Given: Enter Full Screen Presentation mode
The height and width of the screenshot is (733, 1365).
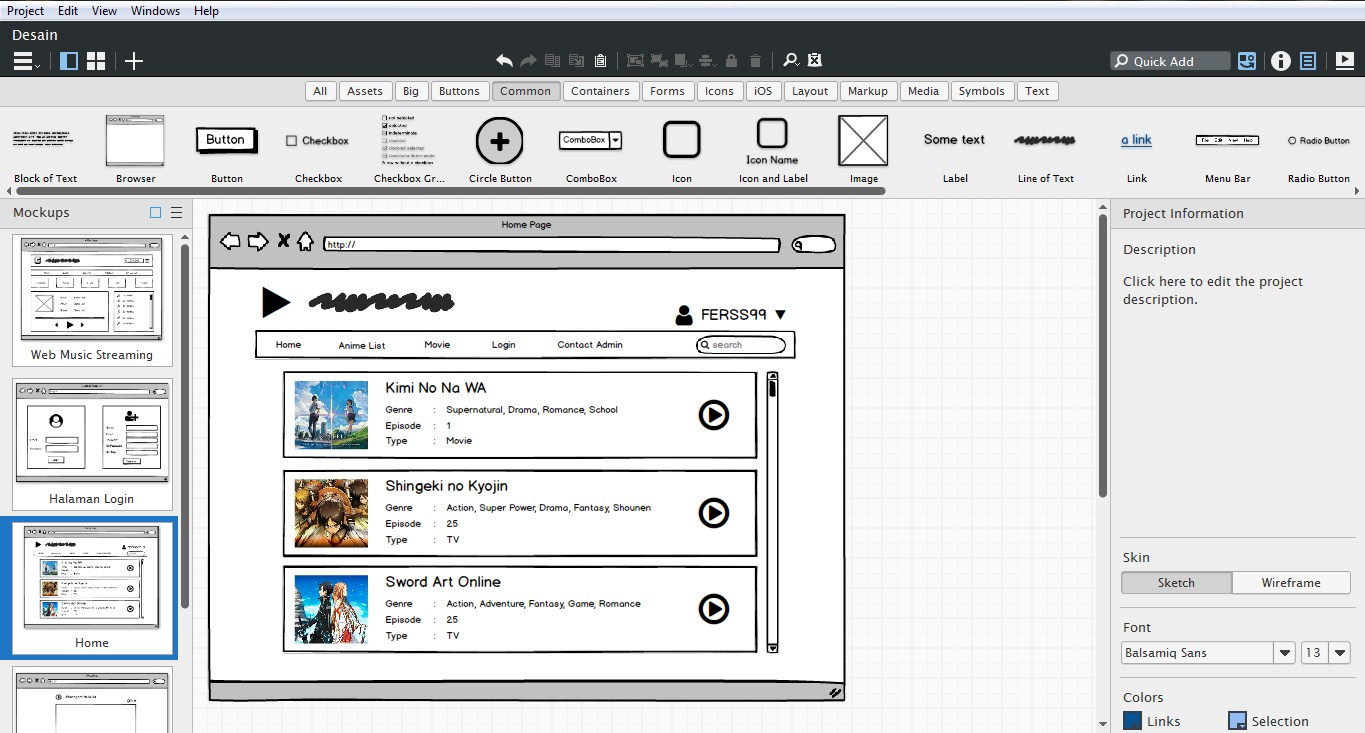Looking at the screenshot, I should (1345, 60).
